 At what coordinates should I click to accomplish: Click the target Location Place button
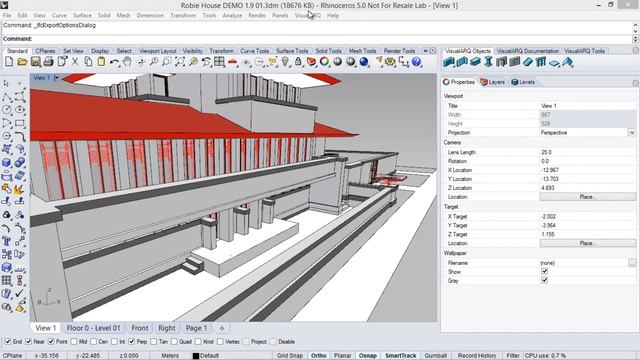(x=588, y=243)
